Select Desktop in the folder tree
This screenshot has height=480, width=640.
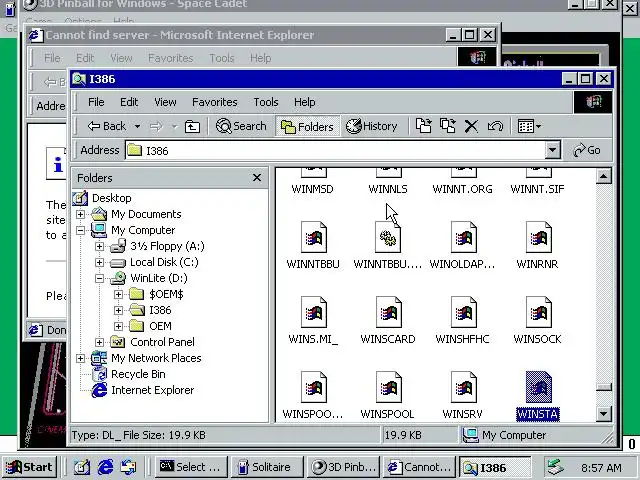tap(111, 198)
